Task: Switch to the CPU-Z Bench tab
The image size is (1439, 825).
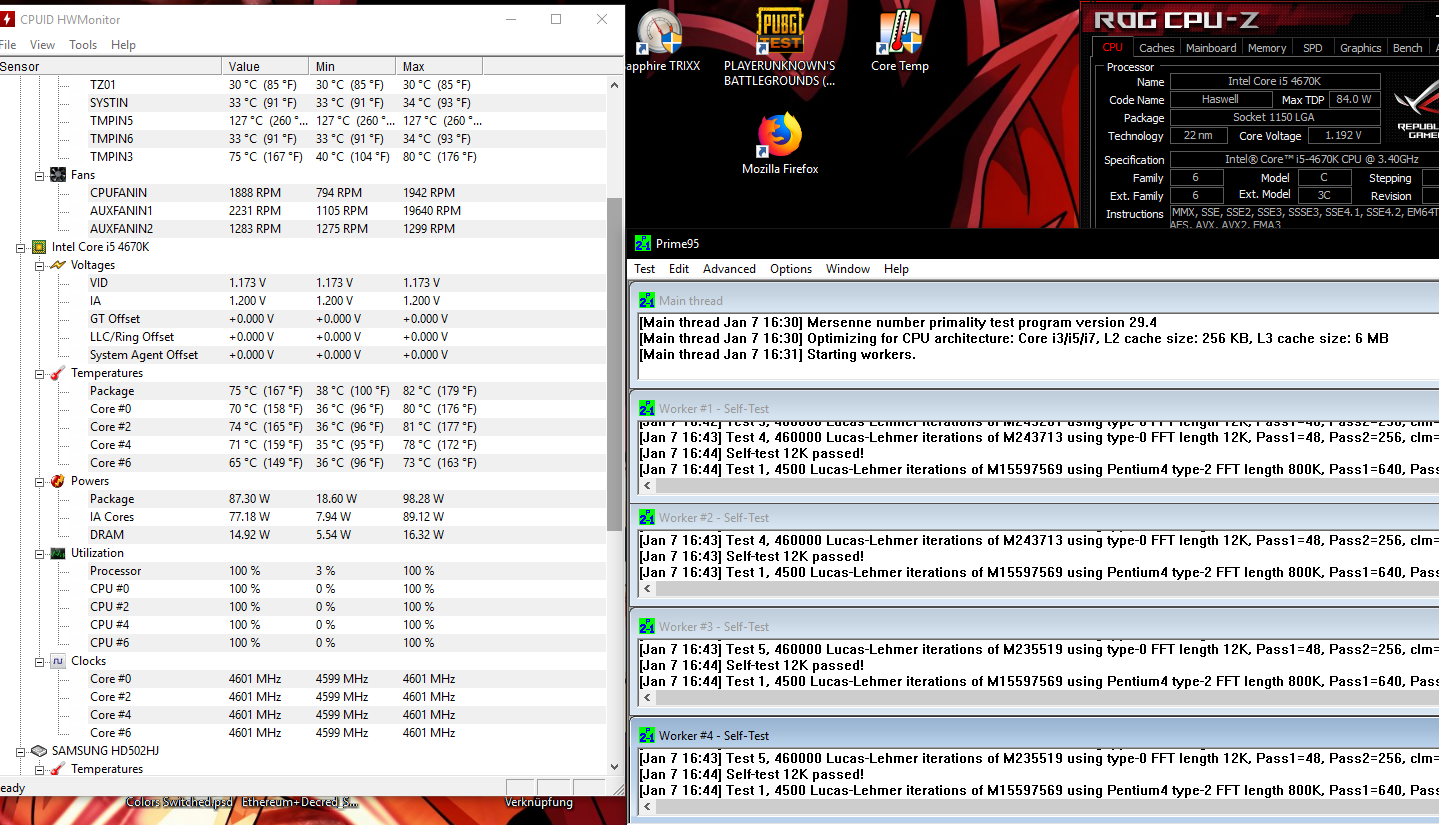Action: click(x=1408, y=48)
